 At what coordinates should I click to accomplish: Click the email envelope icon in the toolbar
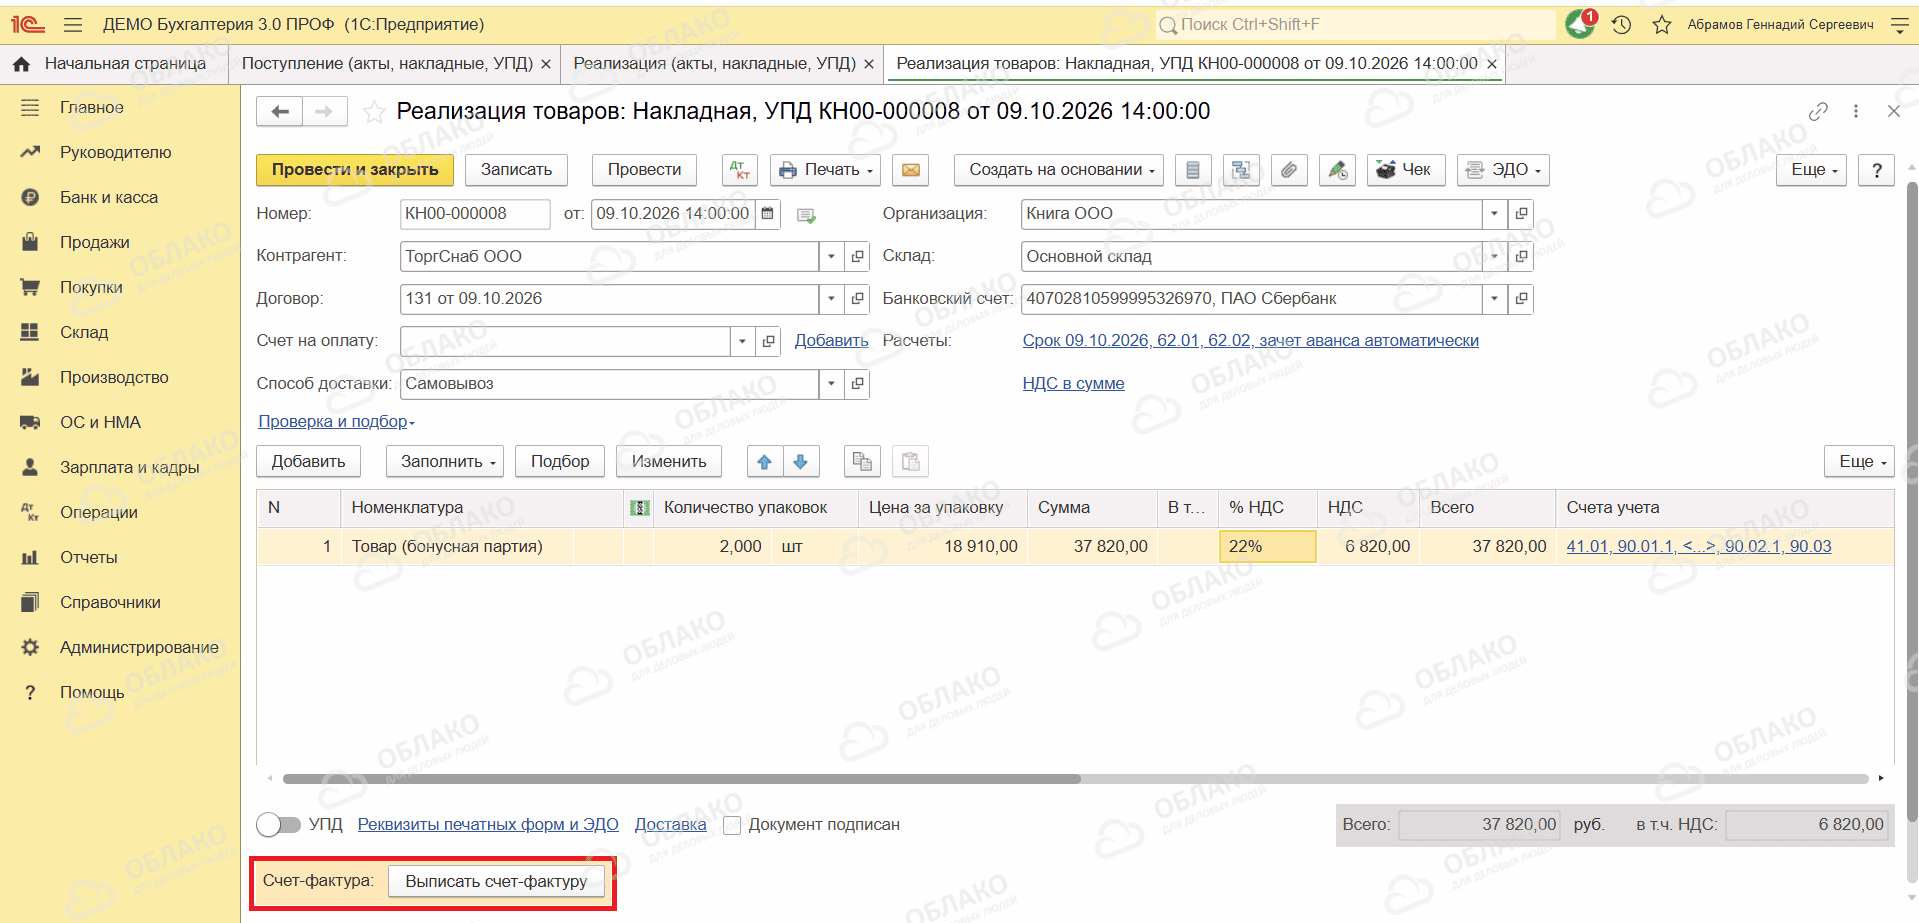click(x=910, y=170)
